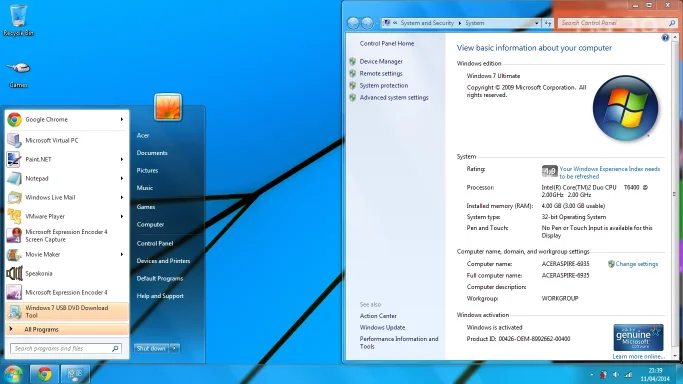Open Recycle Bin on desktop
The image size is (683, 384).
[x=18, y=20]
